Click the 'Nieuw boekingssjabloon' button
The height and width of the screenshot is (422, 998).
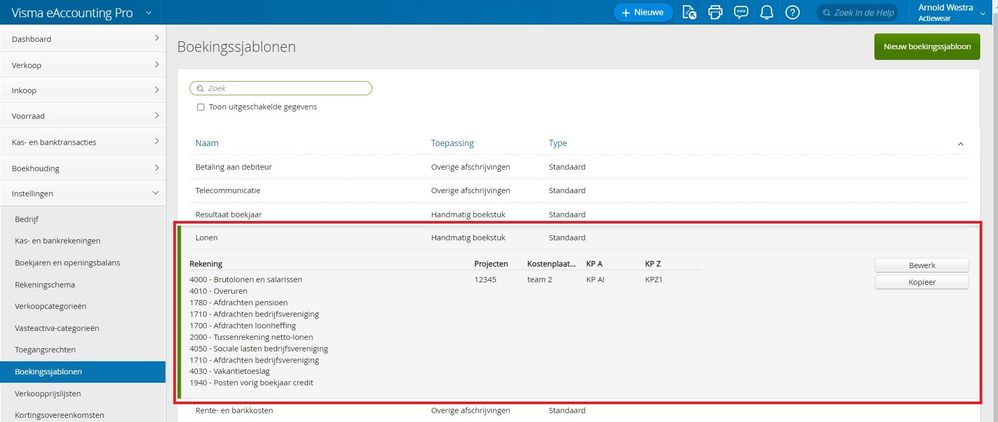coord(926,46)
